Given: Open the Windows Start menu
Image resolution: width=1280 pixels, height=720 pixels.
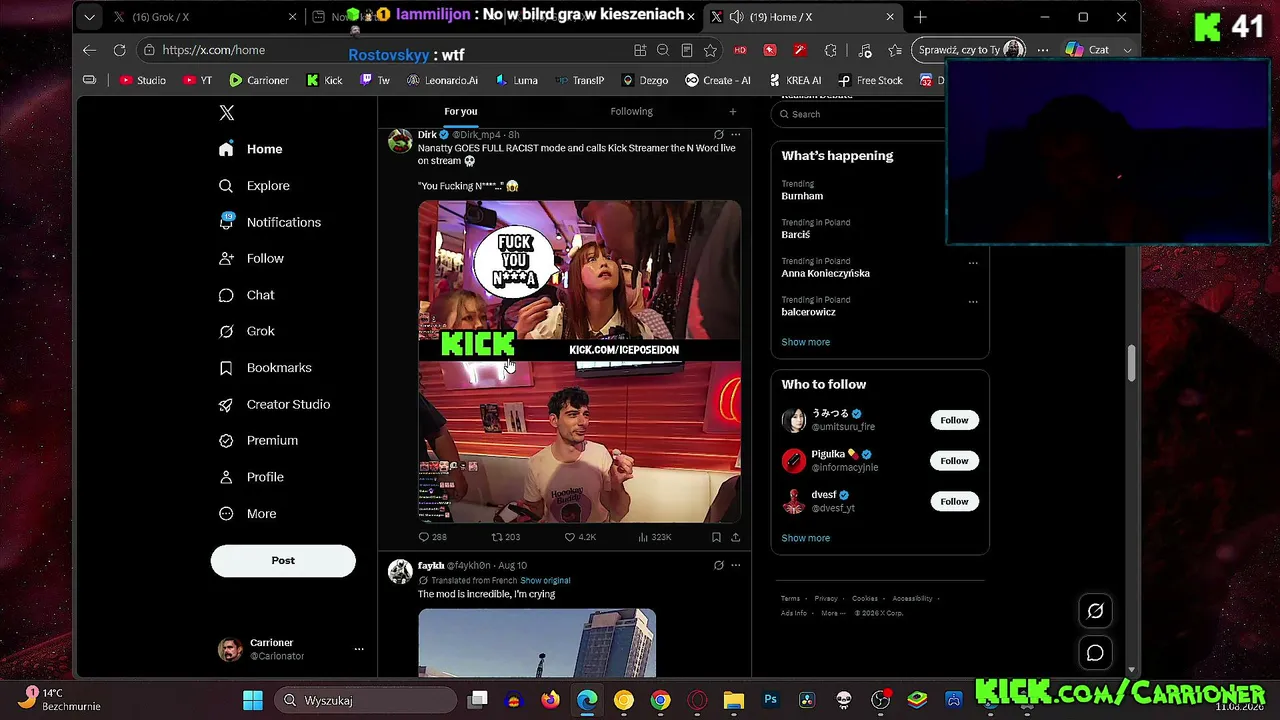Looking at the screenshot, I should [x=253, y=700].
